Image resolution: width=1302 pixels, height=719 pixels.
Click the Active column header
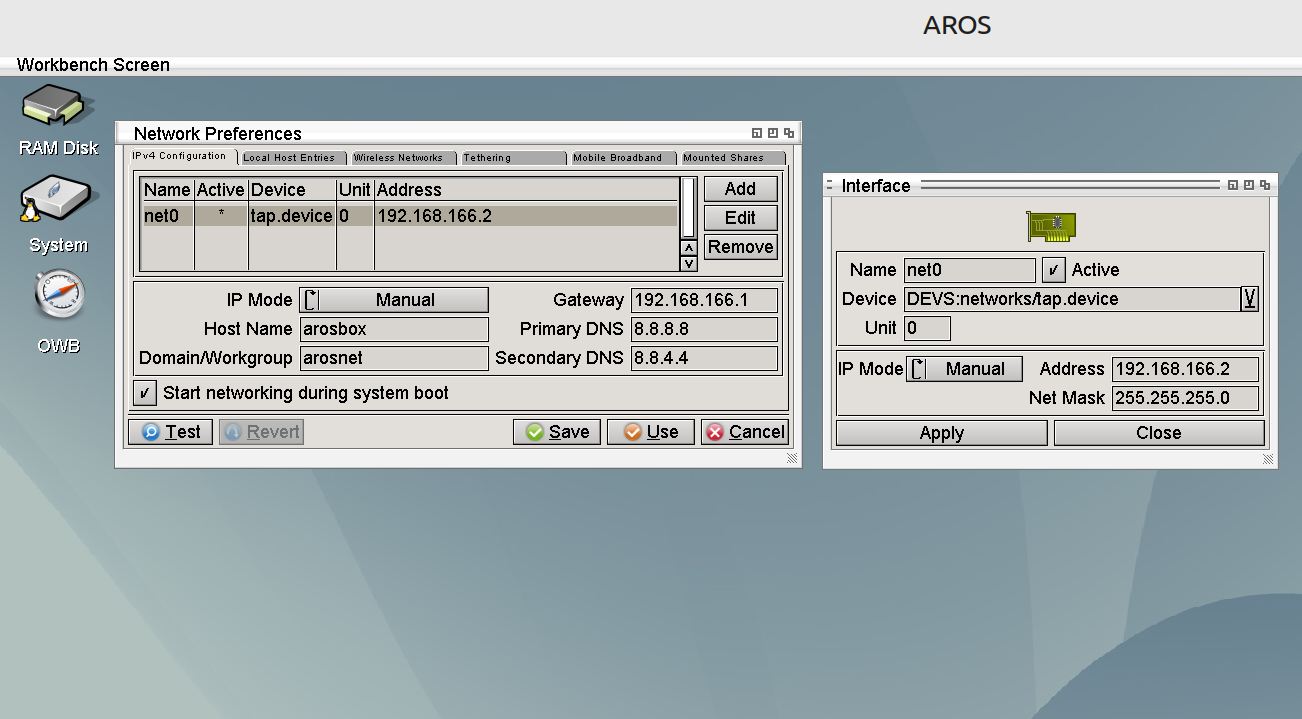click(x=221, y=190)
